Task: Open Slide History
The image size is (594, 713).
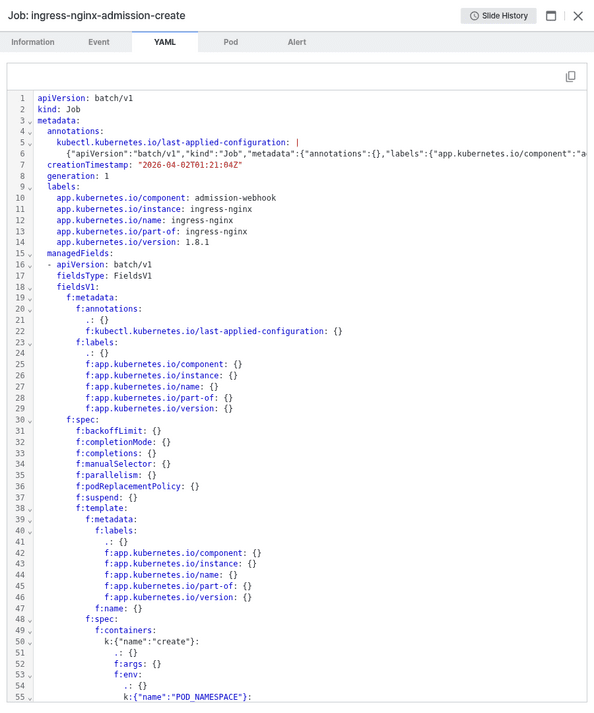Action: tap(498, 16)
